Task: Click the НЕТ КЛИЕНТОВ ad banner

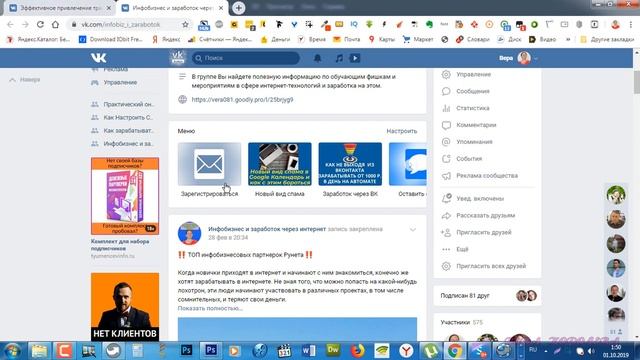Action: [x=125, y=307]
